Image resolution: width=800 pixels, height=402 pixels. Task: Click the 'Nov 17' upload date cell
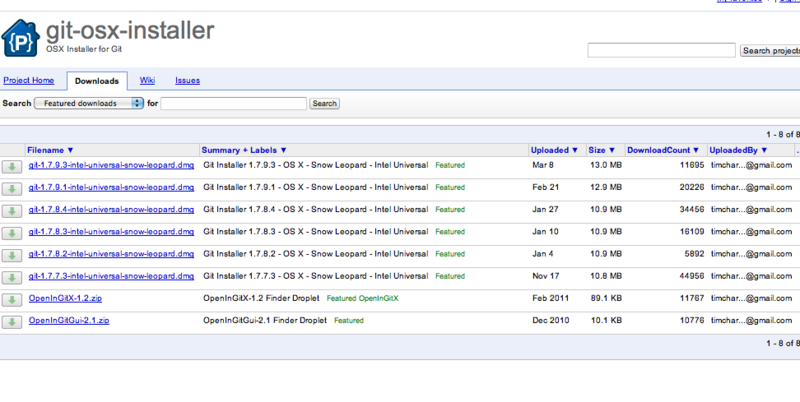click(x=545, y=276)
